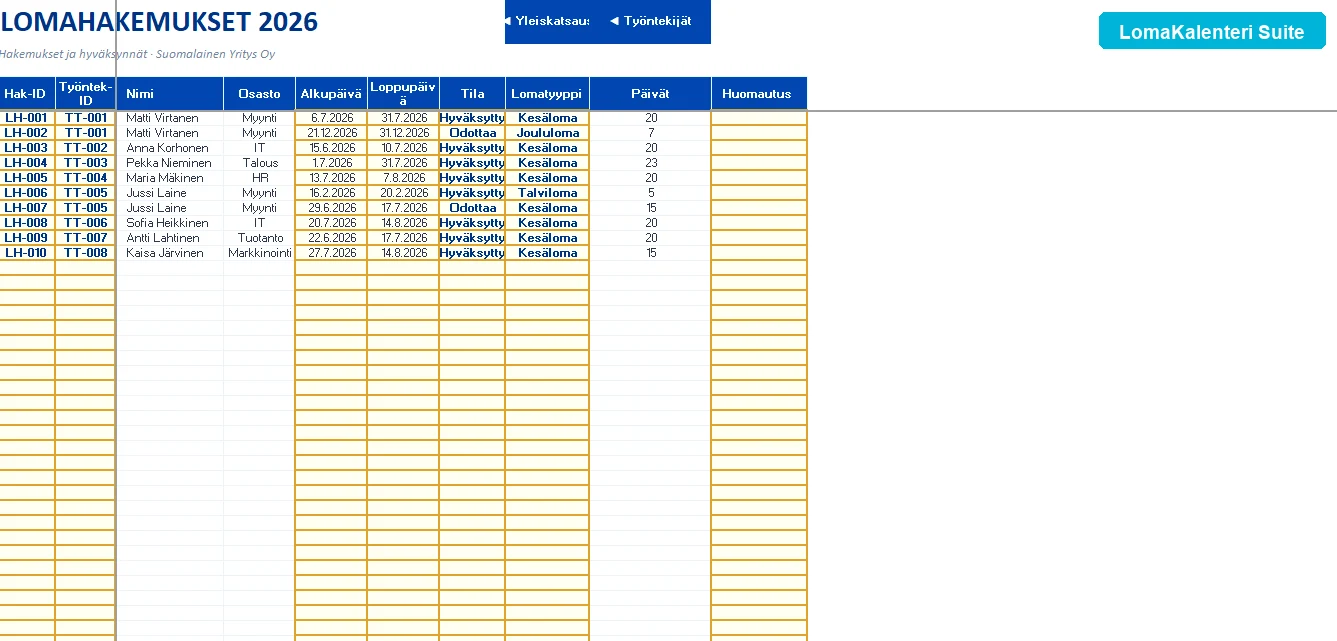Click the Työntek-ID column header

(x=86, y=94)
